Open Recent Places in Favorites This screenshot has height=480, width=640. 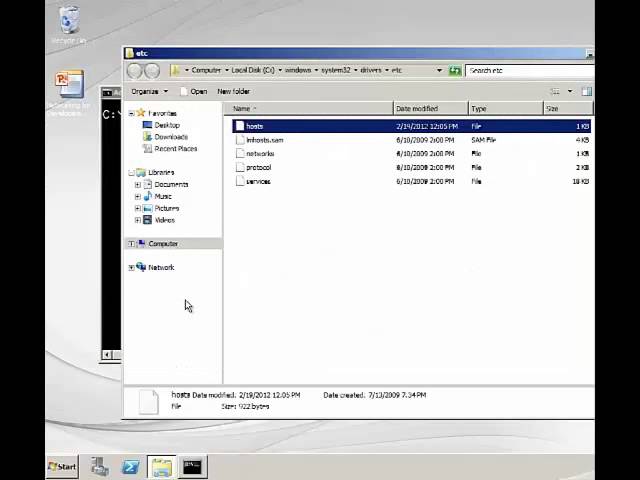click(176, 149)
